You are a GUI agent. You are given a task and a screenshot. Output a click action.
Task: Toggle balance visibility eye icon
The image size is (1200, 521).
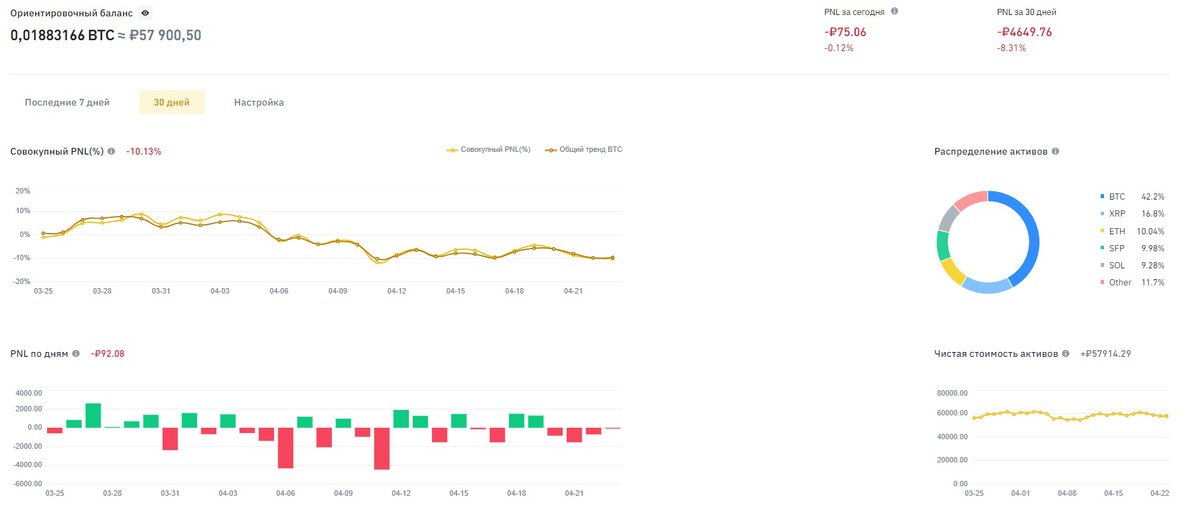[x=145, y=13]
